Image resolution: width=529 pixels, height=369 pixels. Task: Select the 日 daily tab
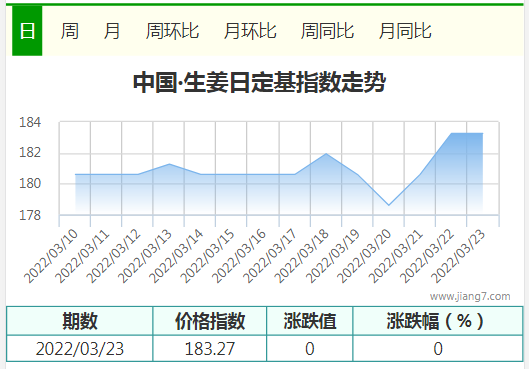(27, 31)
